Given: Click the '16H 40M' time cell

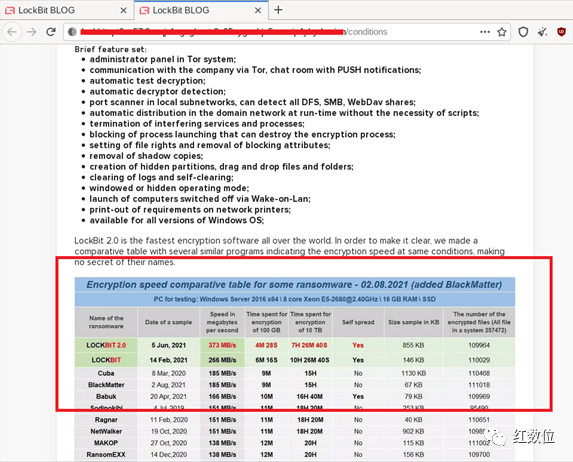Looking at the screenshot, I should click(x=310, y=397).
